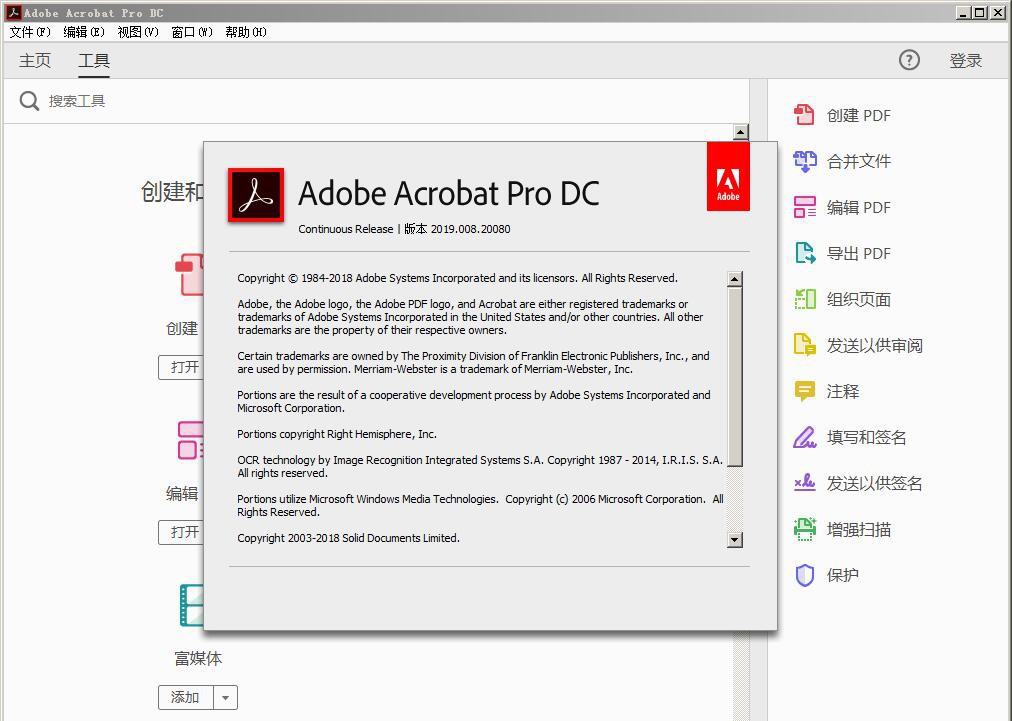This screenshot has height=721, width=1012.
Task: Click the About dialog scroll down arrow
Action: coord(734,540)
